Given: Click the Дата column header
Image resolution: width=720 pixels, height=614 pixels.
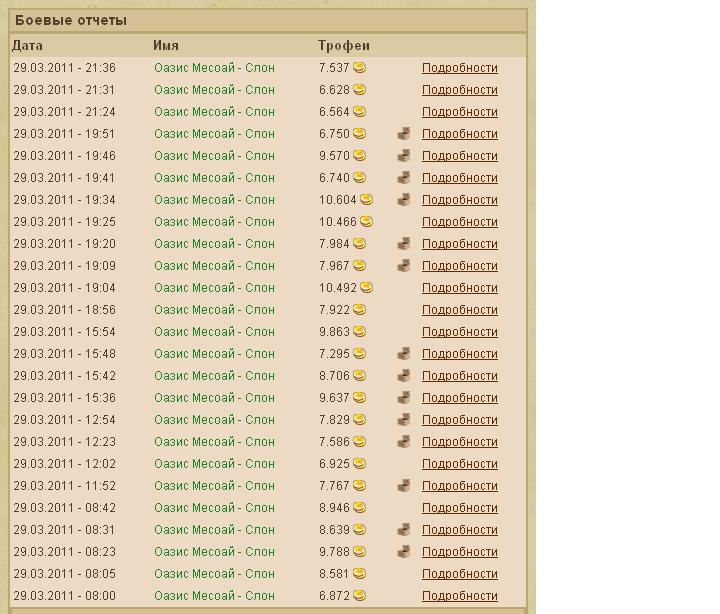Looking at the screenshot, I should tap(27, 45).
